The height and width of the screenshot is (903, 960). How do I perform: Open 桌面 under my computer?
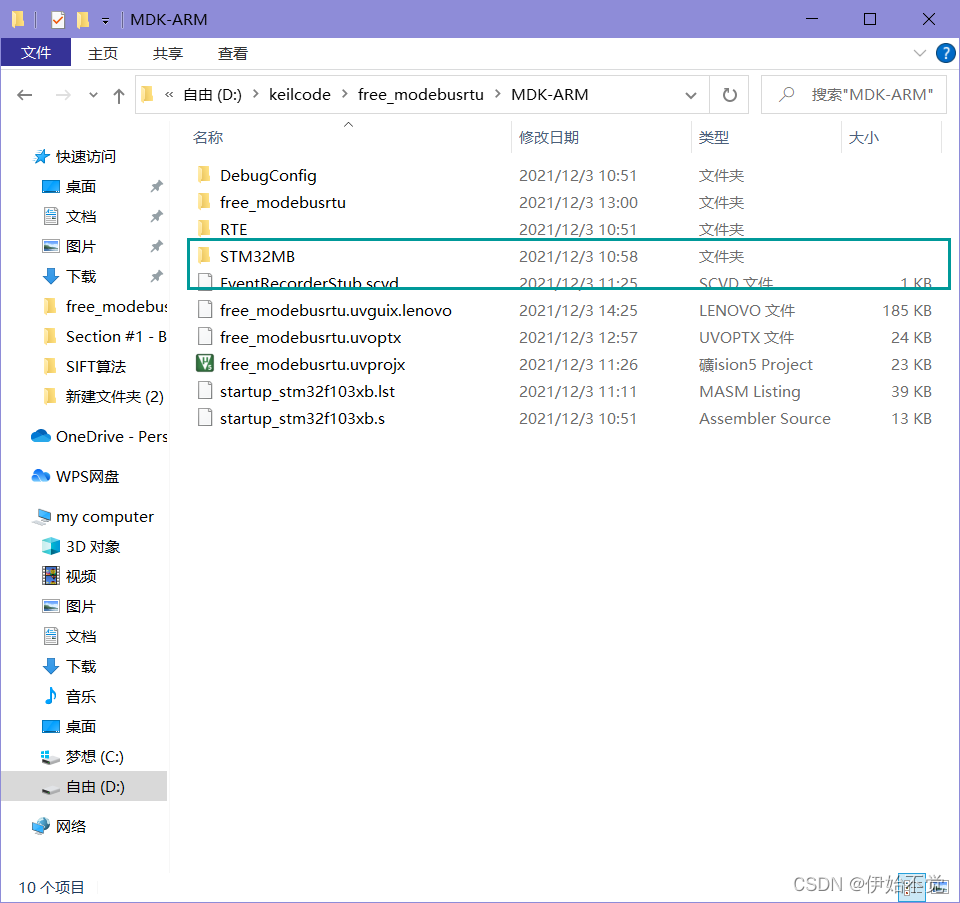(x=69, y=726)
